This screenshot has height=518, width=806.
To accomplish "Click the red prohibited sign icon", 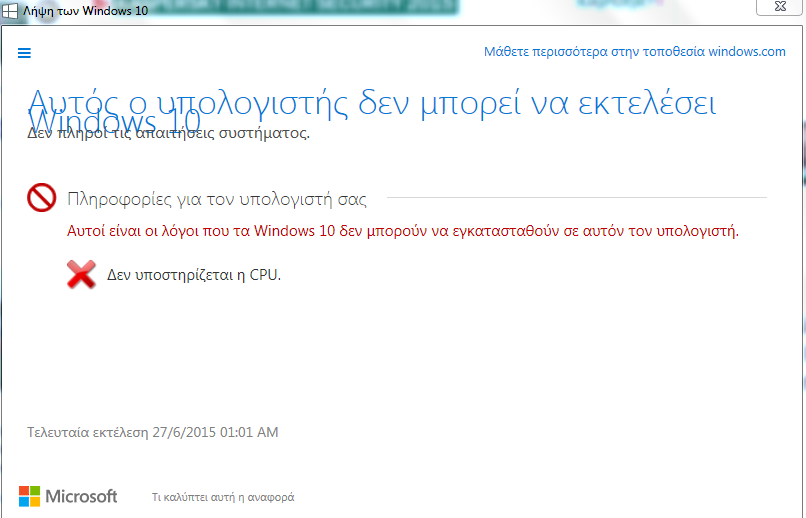I will pos(42,197).
